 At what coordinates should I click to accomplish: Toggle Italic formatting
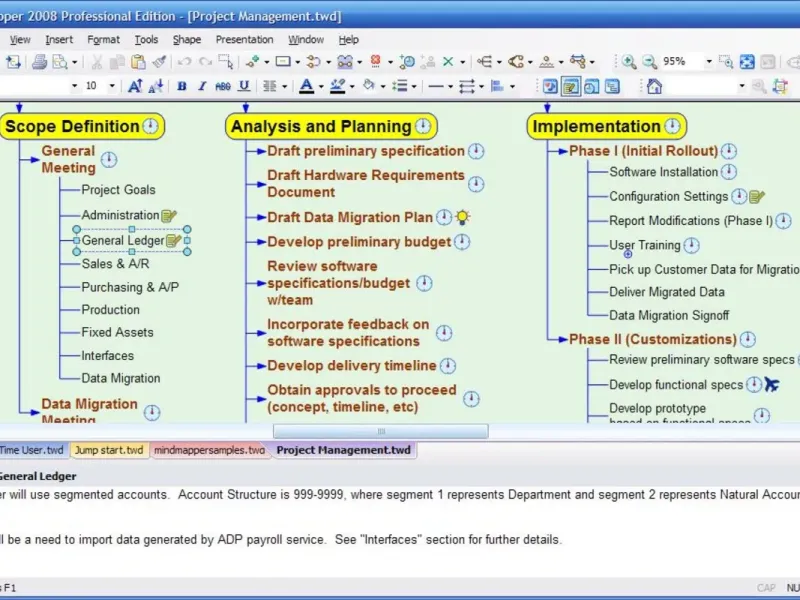point(202,86)
